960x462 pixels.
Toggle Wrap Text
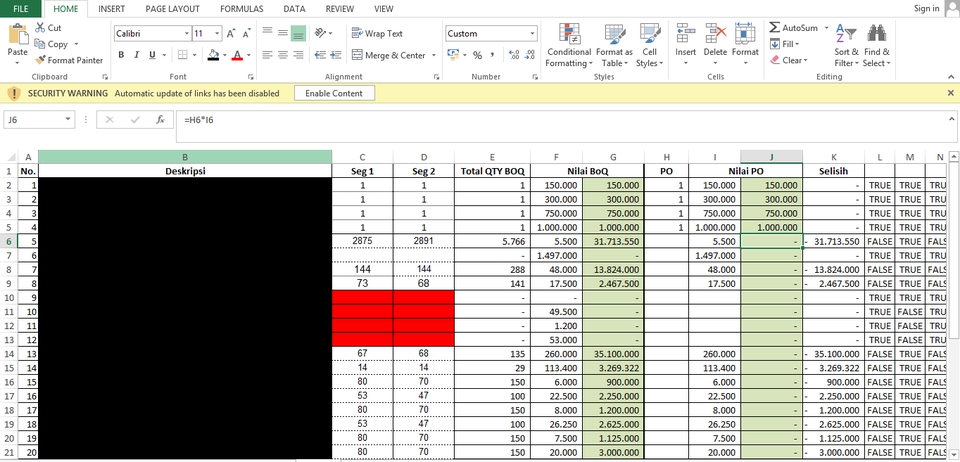[x=377, y=34]
